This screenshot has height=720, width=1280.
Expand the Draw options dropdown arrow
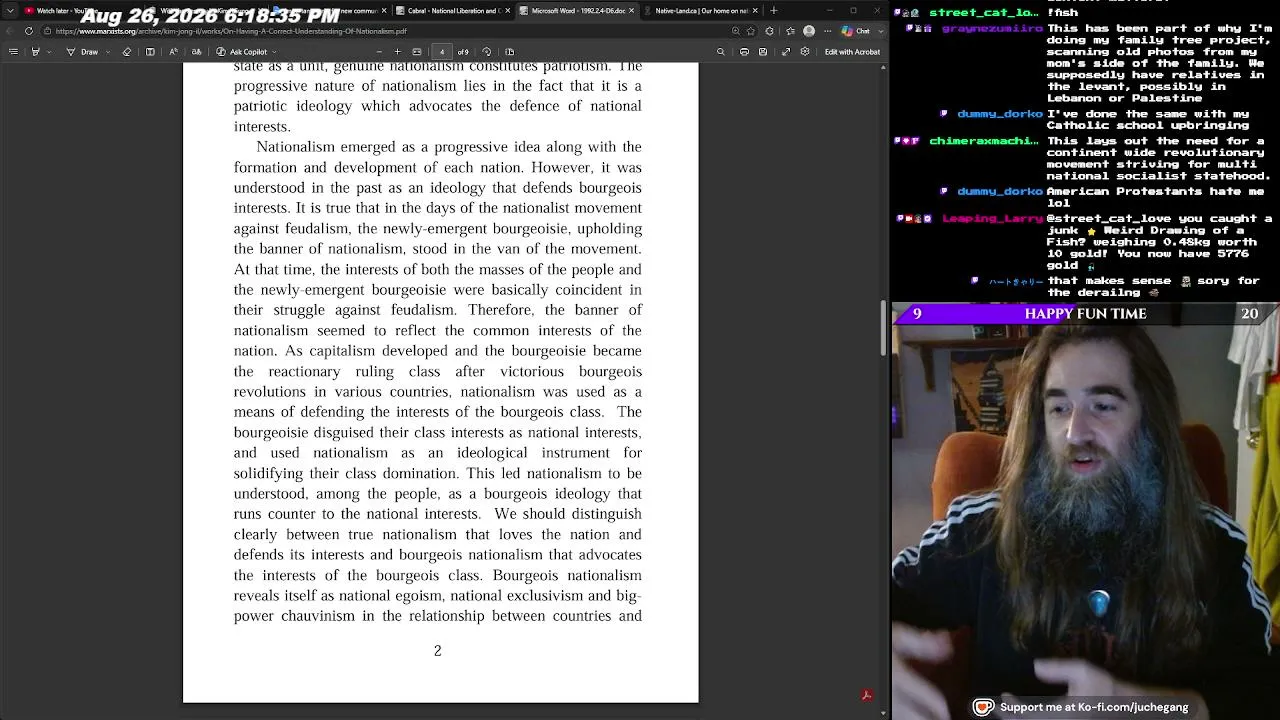[x=108, y=52]
